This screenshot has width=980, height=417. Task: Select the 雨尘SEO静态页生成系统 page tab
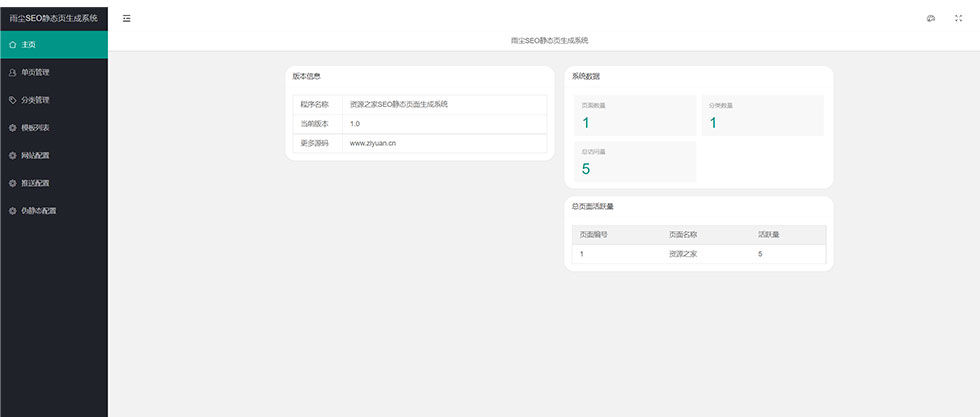pos(549,40)
